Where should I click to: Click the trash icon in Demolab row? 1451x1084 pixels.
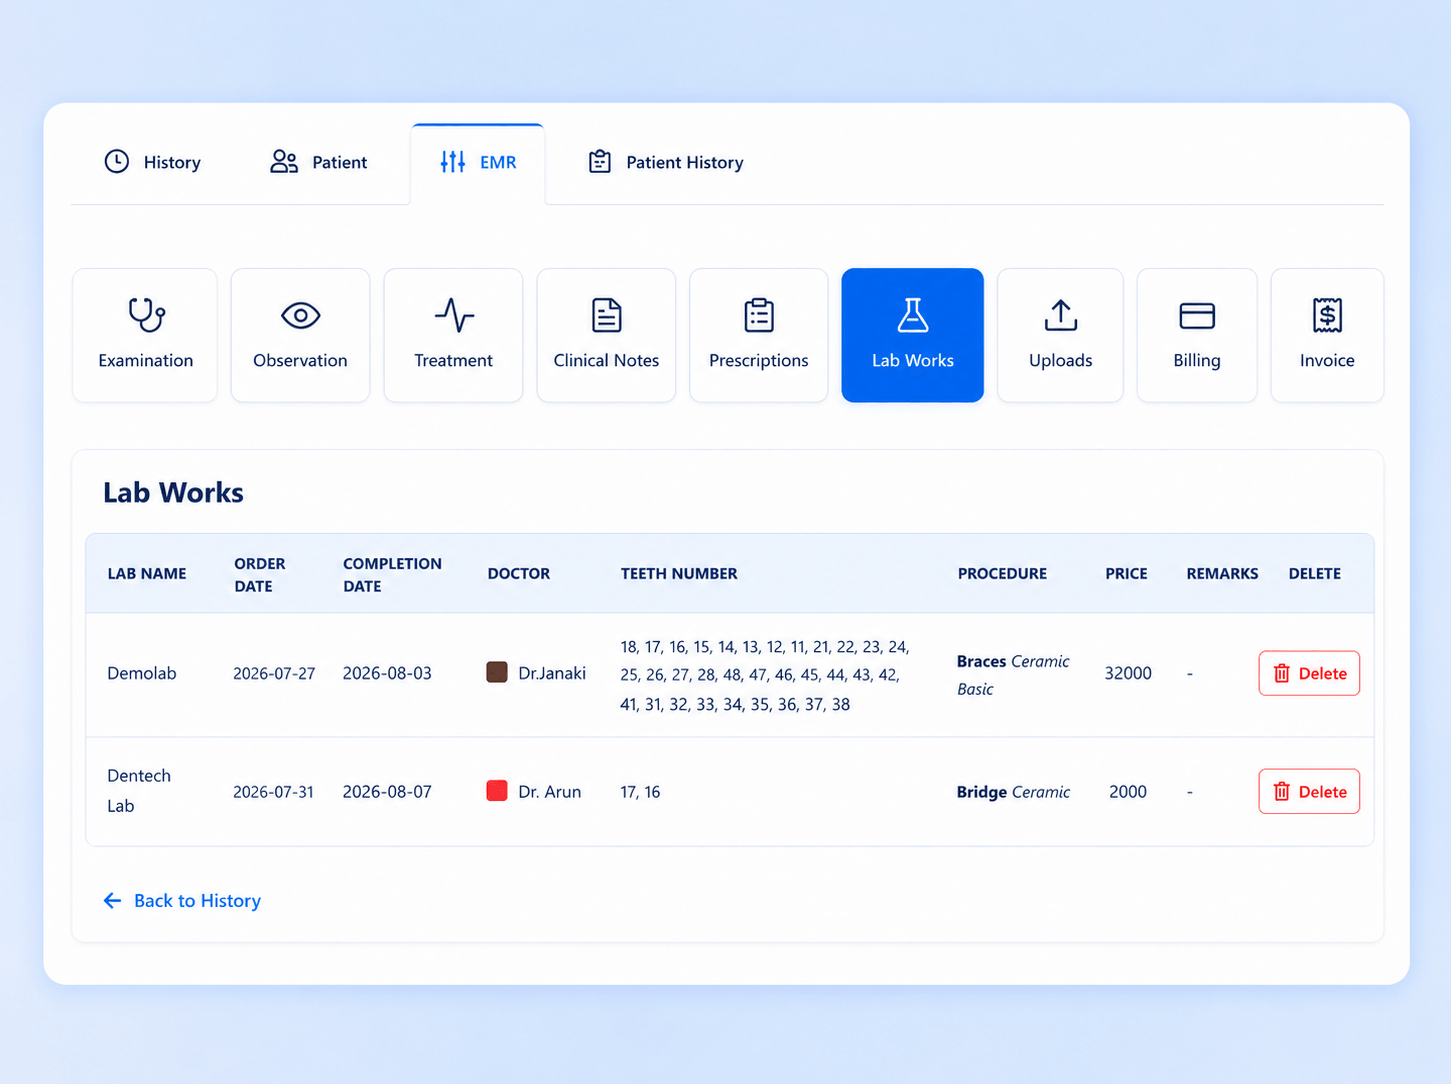[x=1282, y=673]
